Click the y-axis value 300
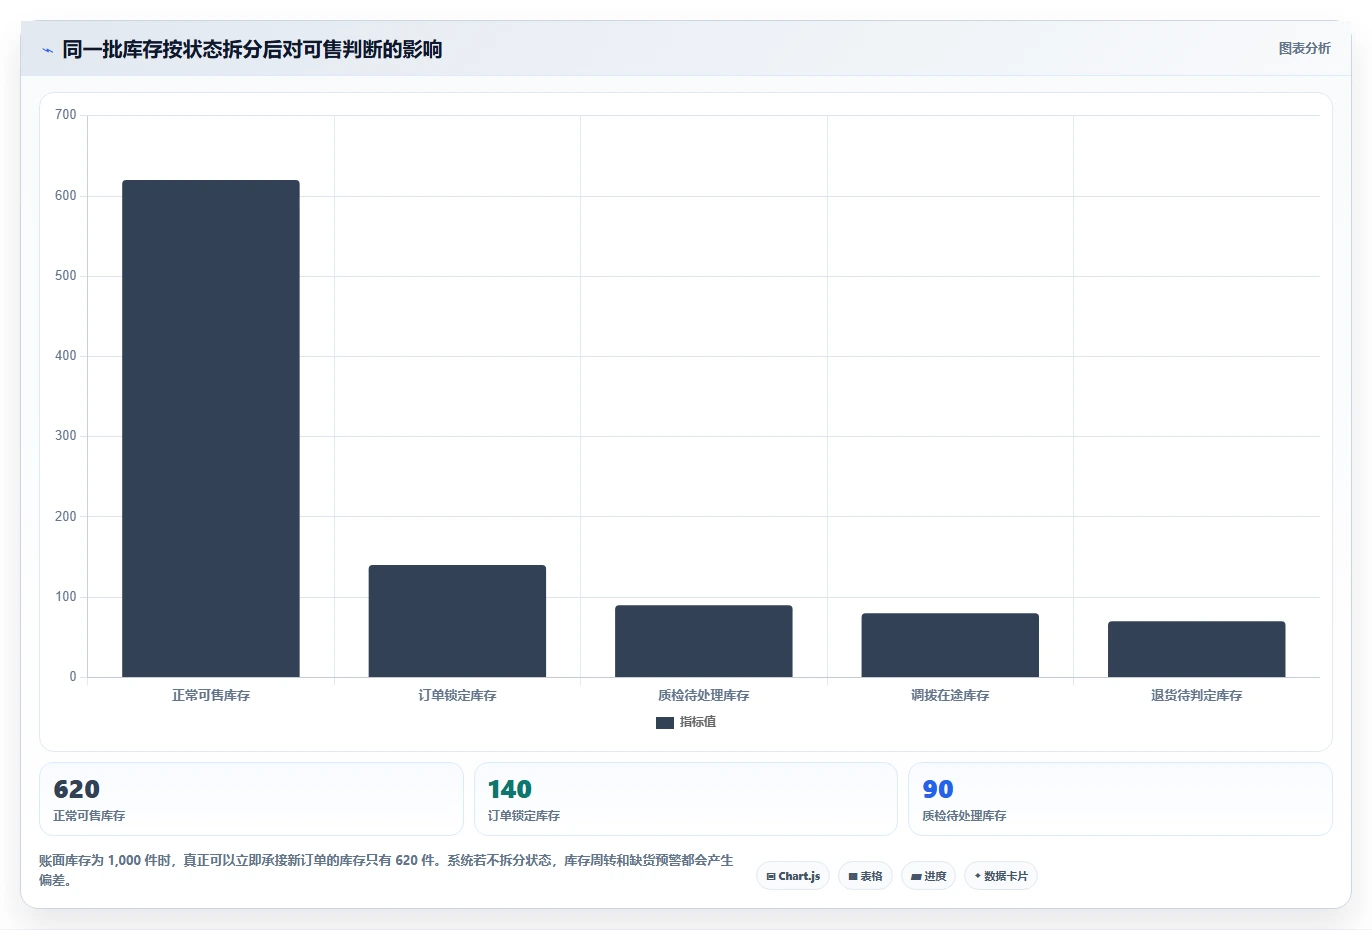 (66, 436)
